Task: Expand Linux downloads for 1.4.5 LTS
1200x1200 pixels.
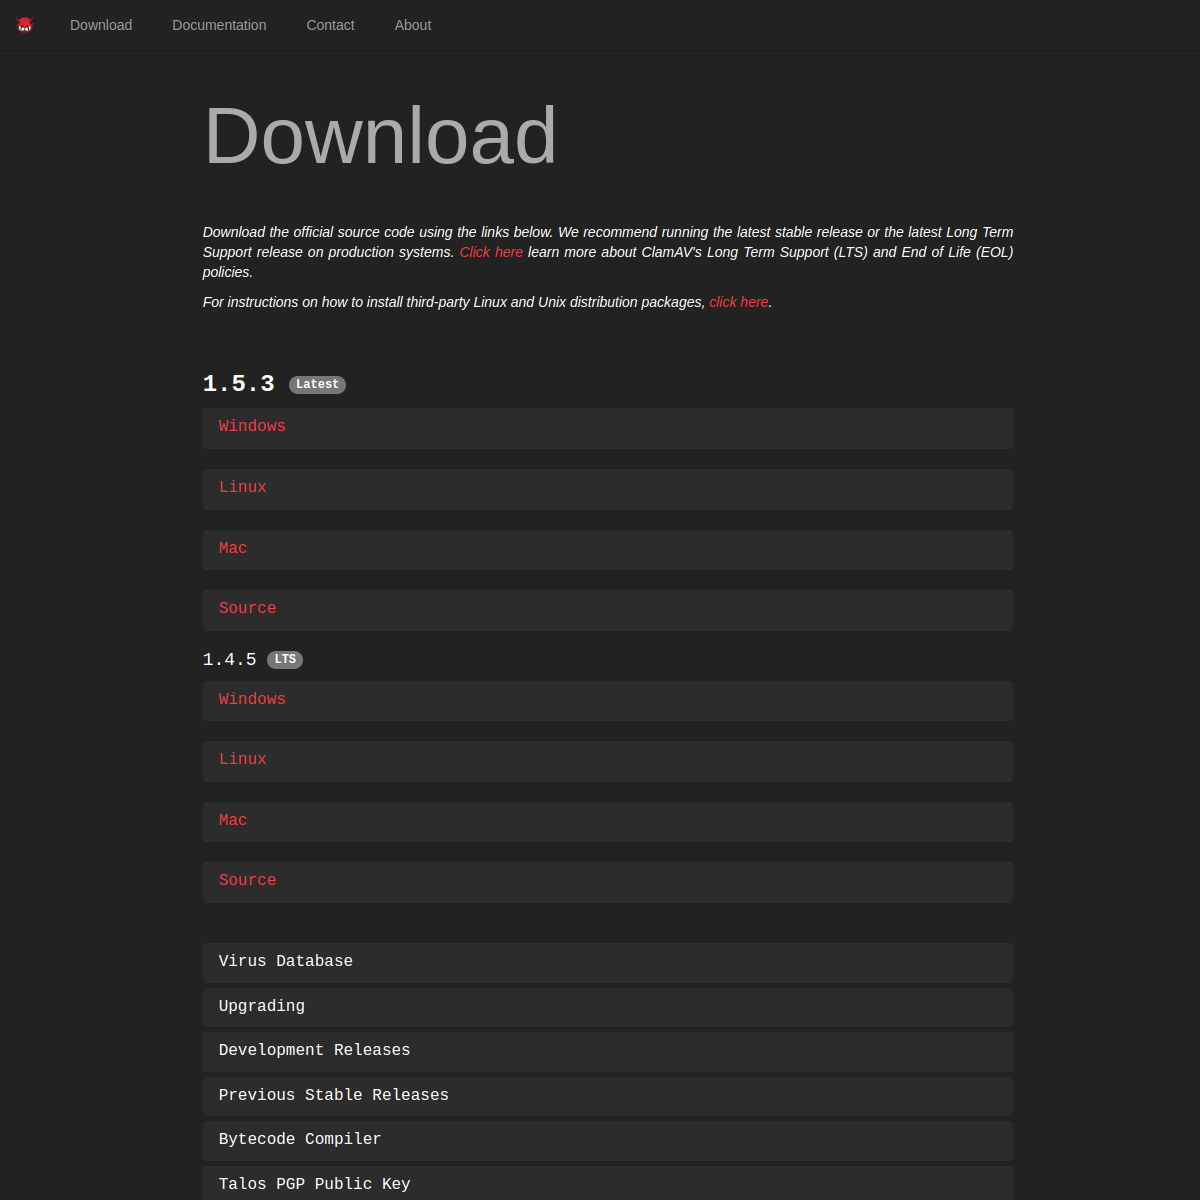Action: [x=608, y=761]
